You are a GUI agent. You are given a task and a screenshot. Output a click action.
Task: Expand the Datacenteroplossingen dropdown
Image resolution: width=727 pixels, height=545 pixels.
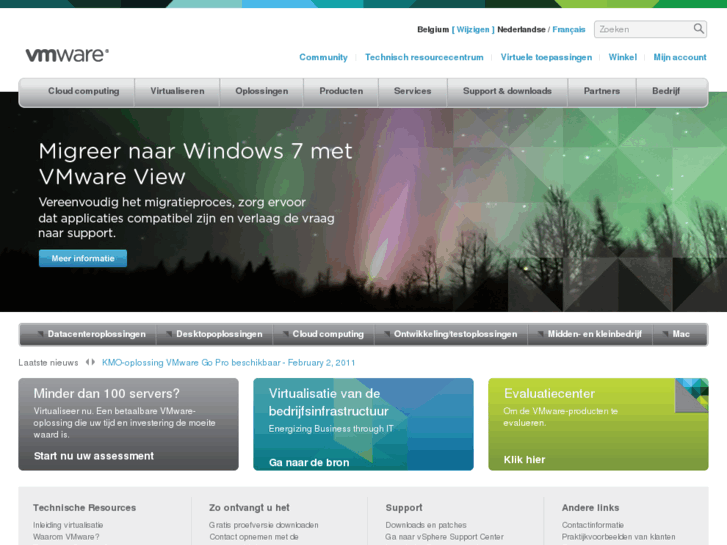click(x=91, y=334)
